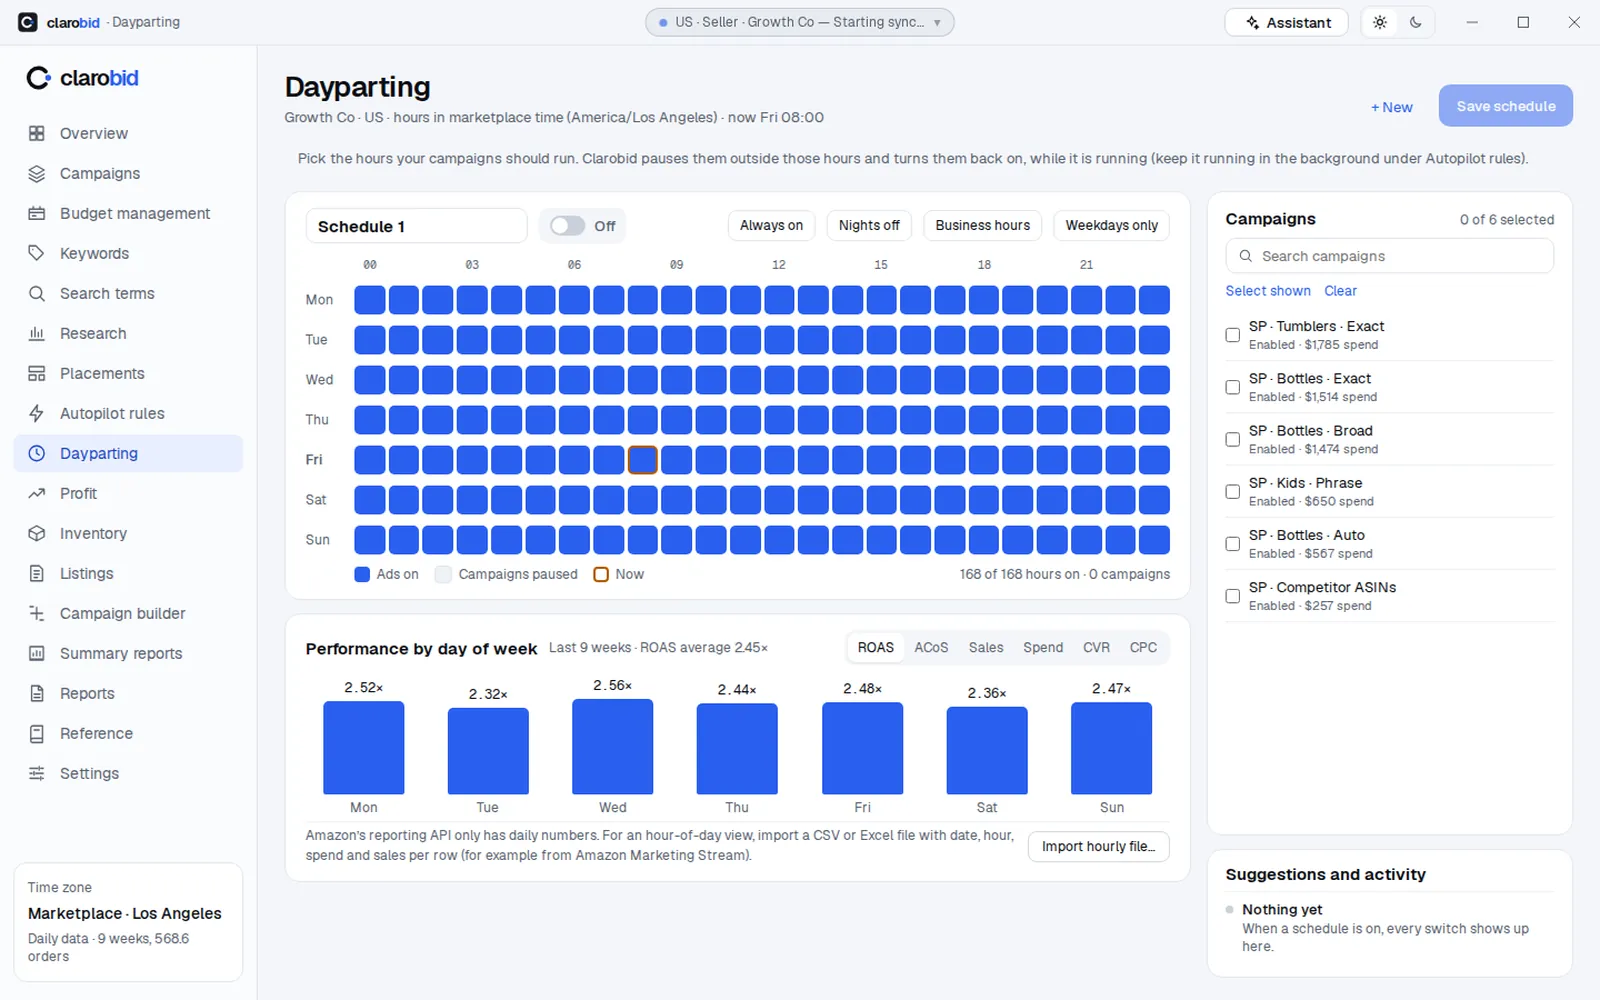Click the Summary reports icon
Image resolution: width=1600 pixels, height=1000 pixels.
click(x=37, y=653)
